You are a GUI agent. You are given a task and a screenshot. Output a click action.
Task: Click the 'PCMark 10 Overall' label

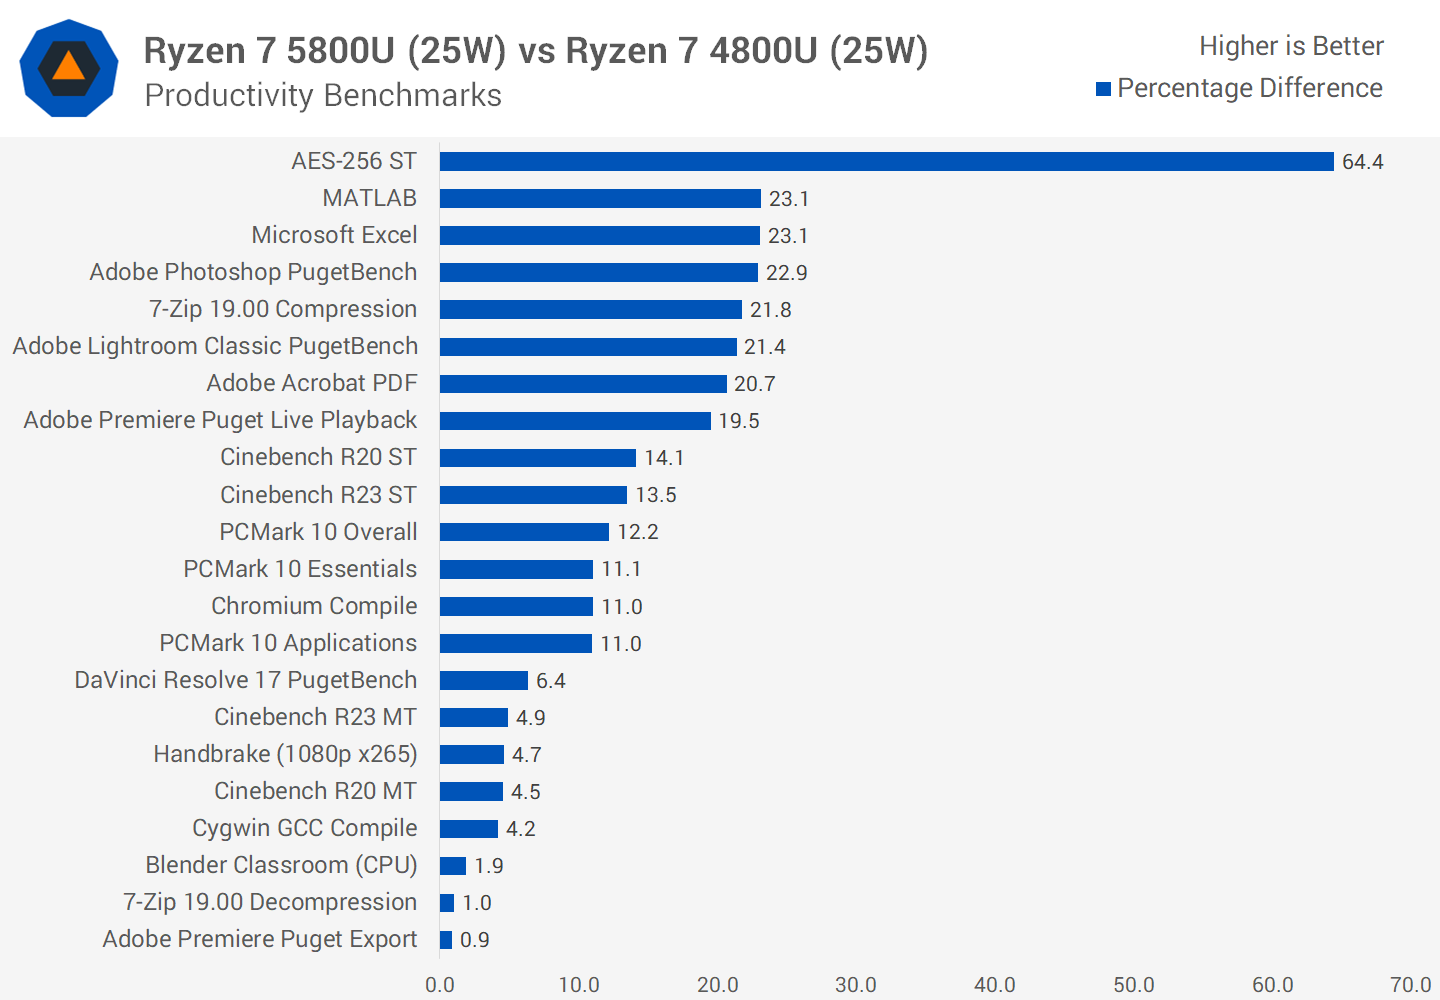319,532
